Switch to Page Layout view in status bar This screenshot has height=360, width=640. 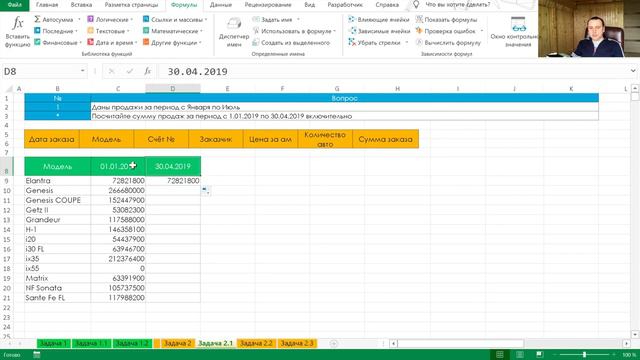(x=520, y=355)
